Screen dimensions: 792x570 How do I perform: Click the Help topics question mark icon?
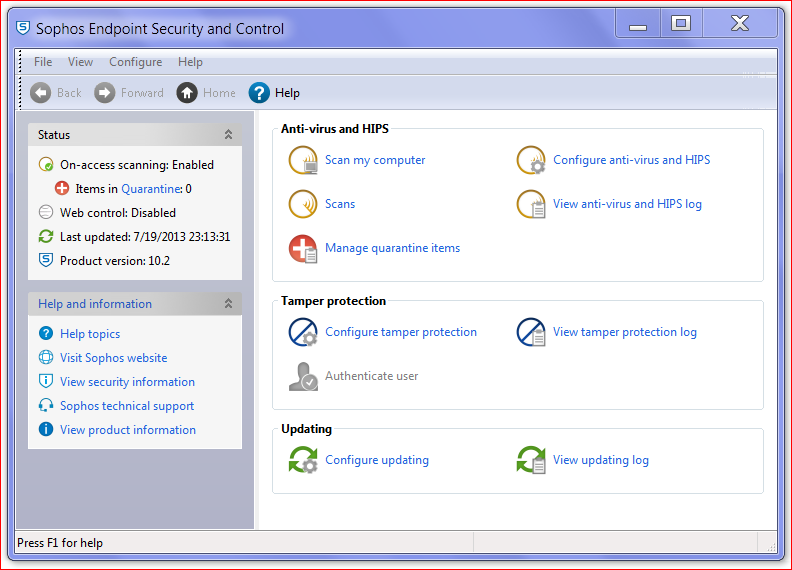point(46,334)
